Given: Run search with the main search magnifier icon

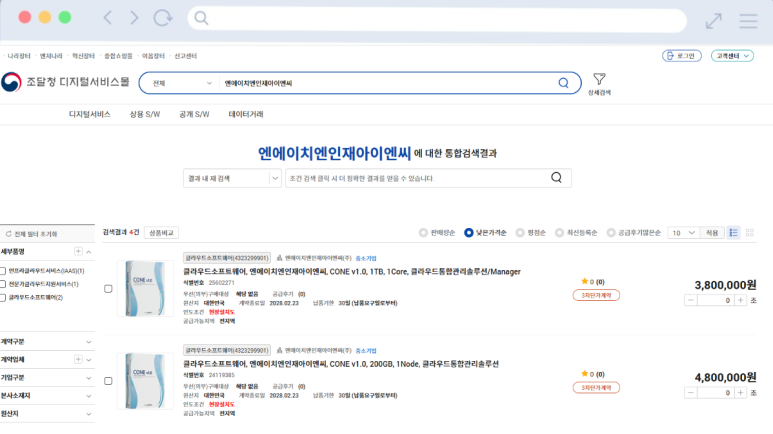Looking at the screenshot, I should (x=563, y=83).
